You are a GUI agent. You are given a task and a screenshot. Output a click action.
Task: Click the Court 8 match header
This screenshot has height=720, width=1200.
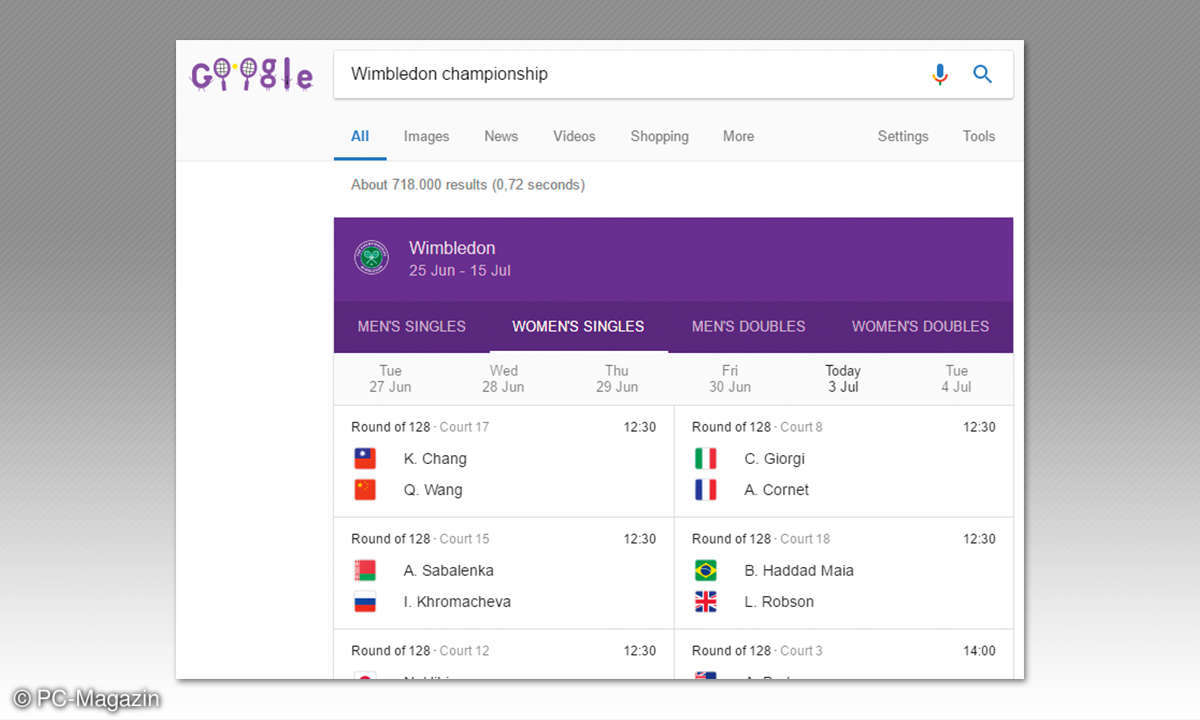point(757,427)
